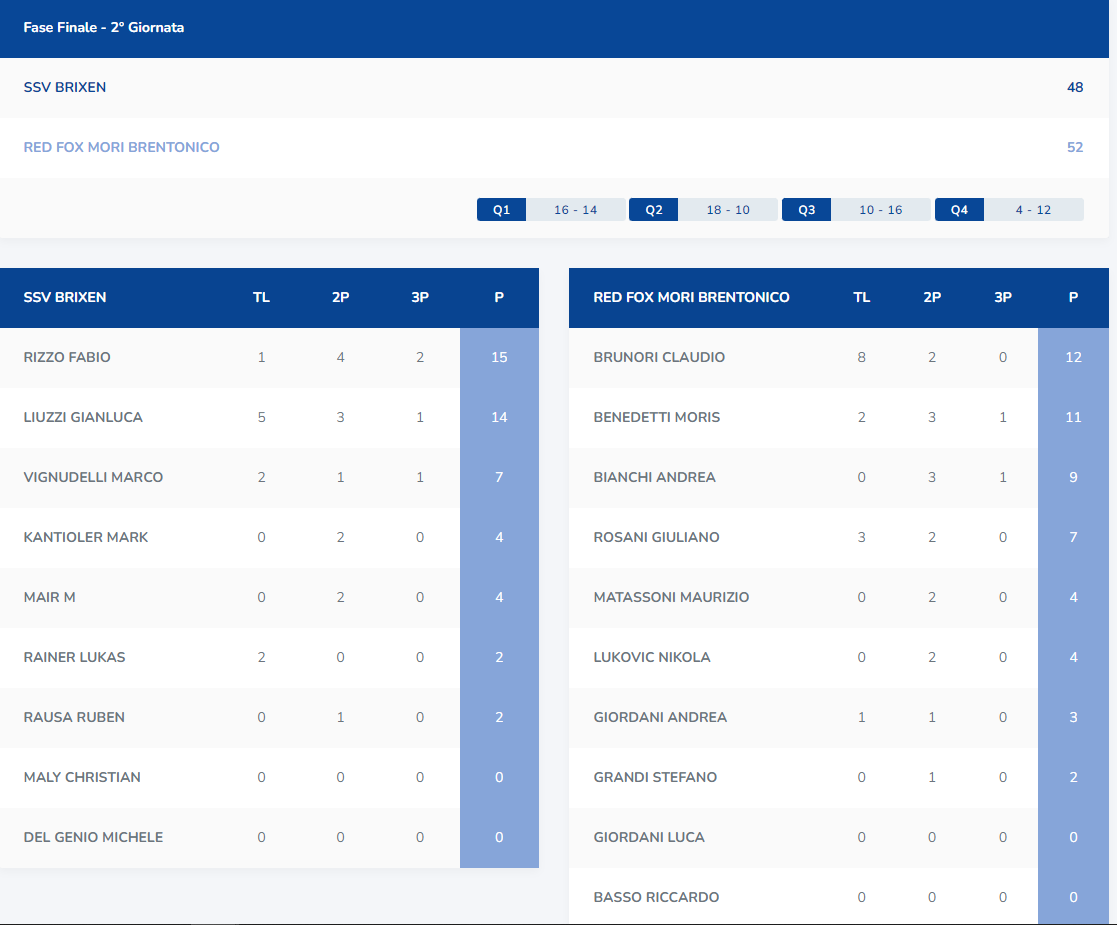Open the RED FOX MORI BRENTONICO team link
The width and height of the screenshot is (1117, 925).
121,148
